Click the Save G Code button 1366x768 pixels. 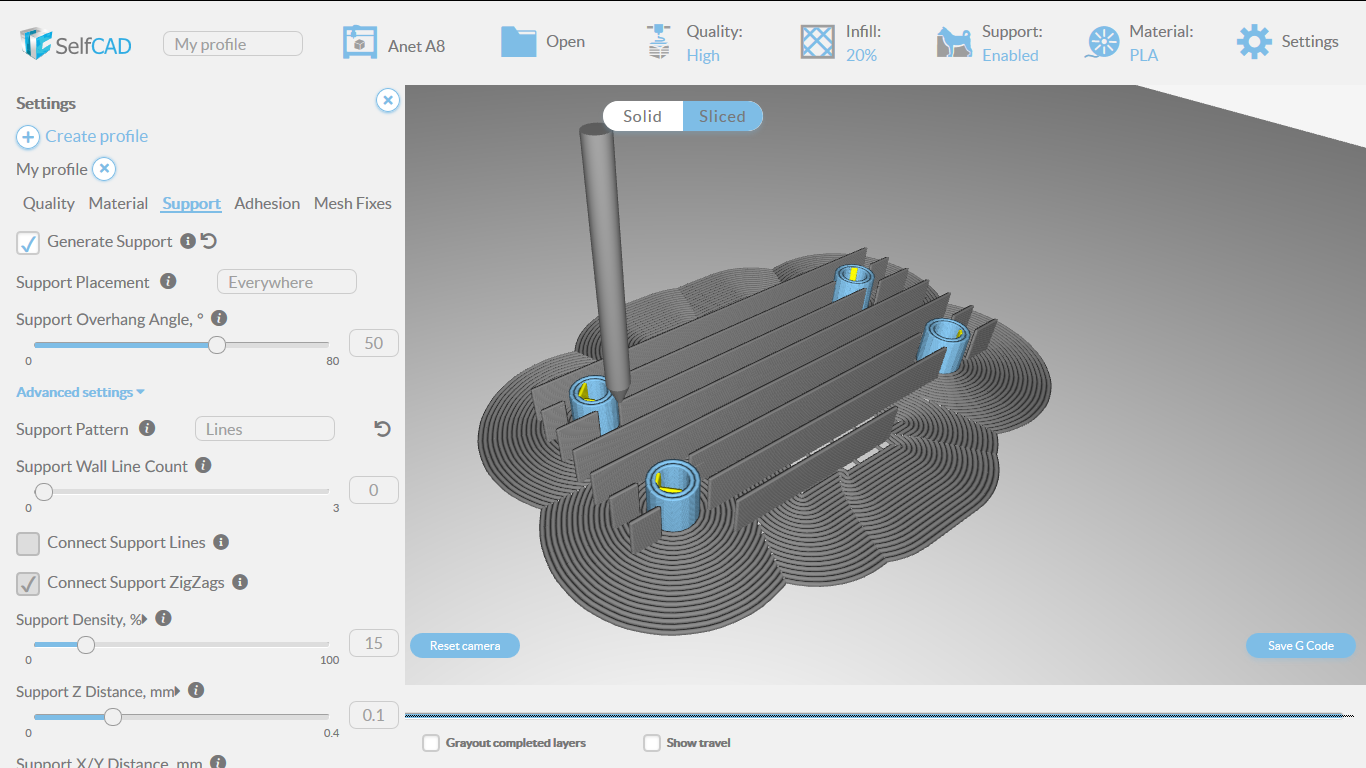point(1301,645)
